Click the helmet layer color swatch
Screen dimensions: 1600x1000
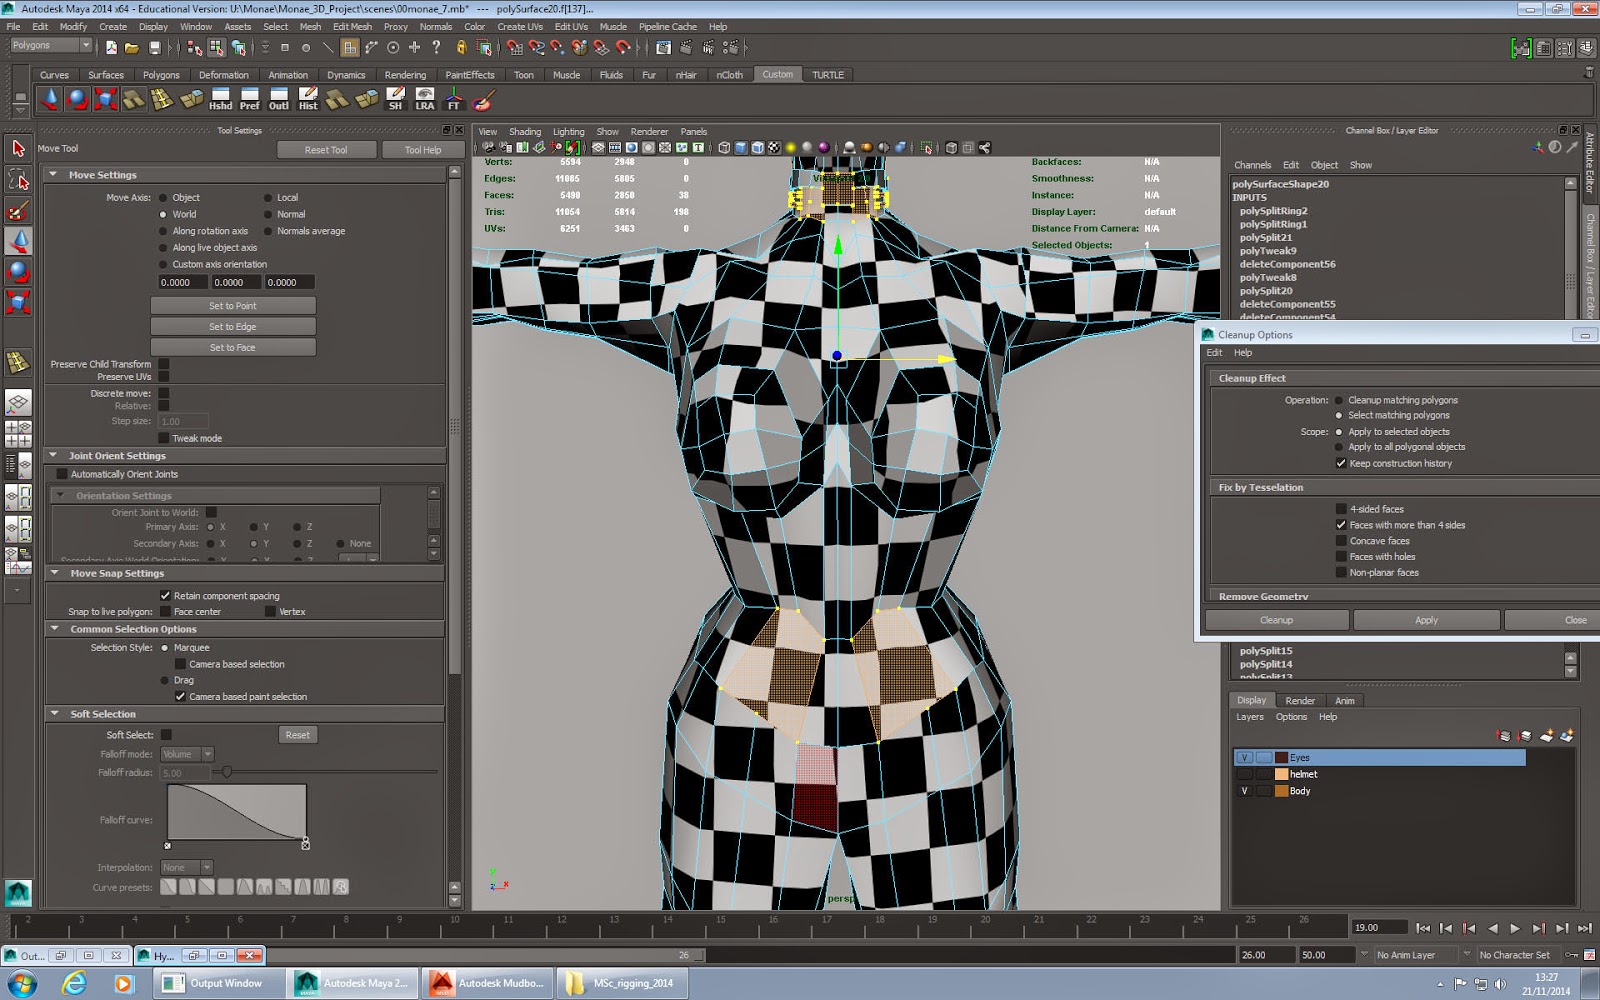(x=1282, y=774)
